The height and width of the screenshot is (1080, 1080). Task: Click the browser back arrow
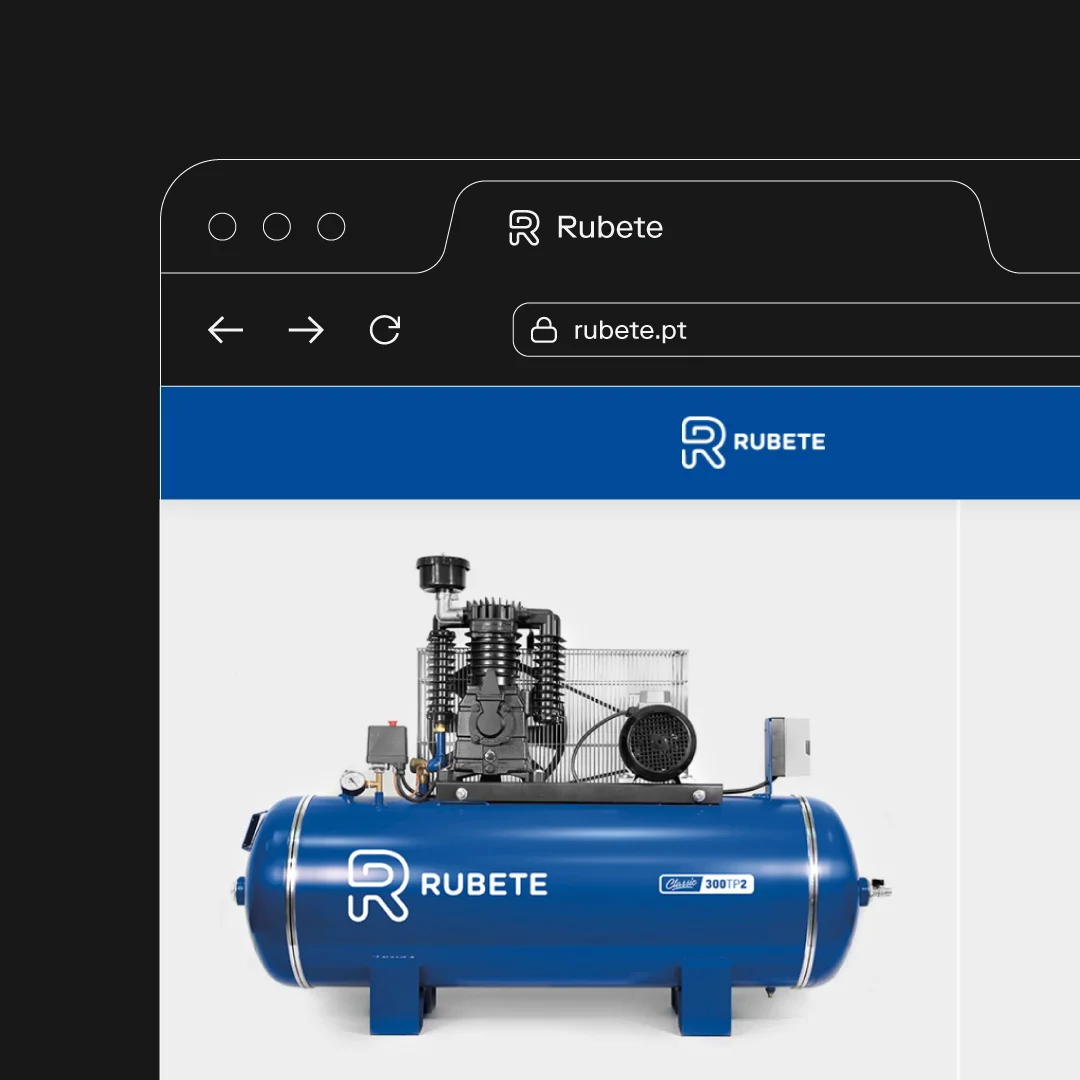(226, 330)
